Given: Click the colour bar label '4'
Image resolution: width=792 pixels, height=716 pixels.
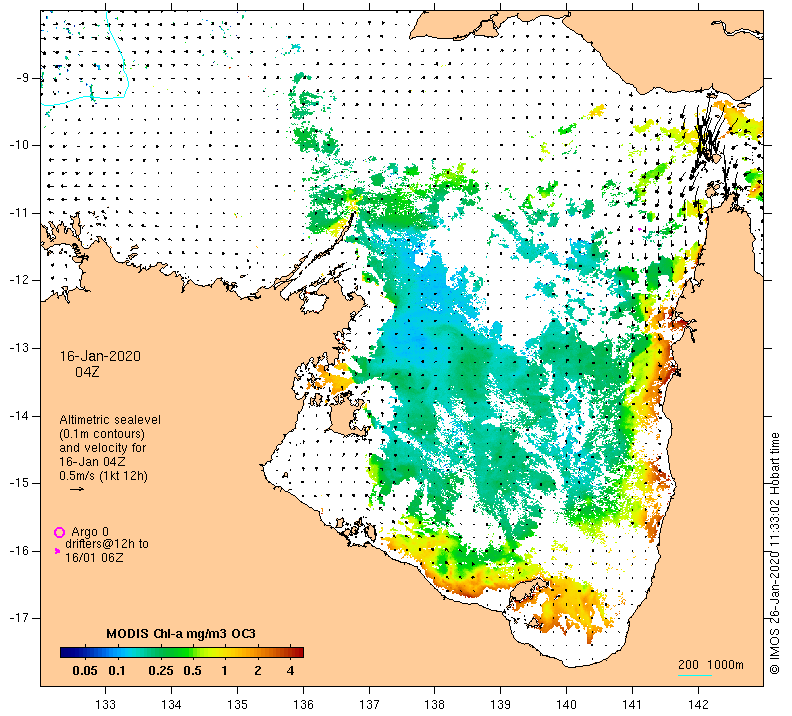Looking at the screenshot, I should tap(290, 671).
